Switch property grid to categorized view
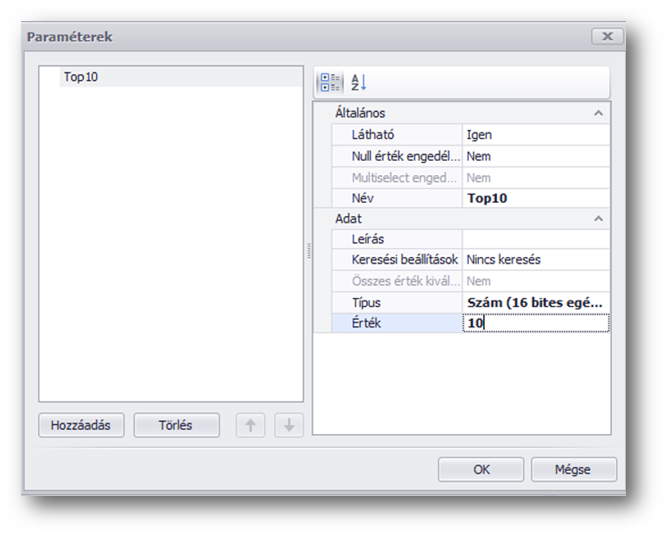668x538 pixels. (x=330, y=82)
